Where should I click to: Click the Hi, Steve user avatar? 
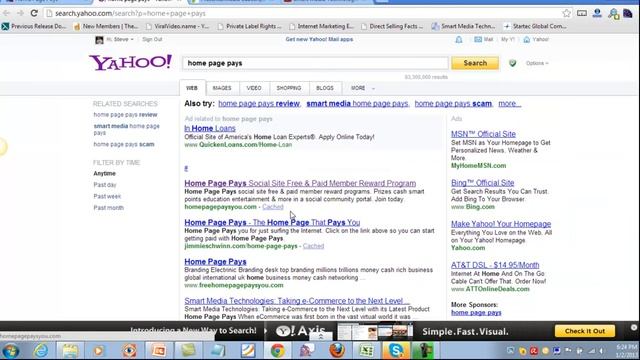[99, 40]
